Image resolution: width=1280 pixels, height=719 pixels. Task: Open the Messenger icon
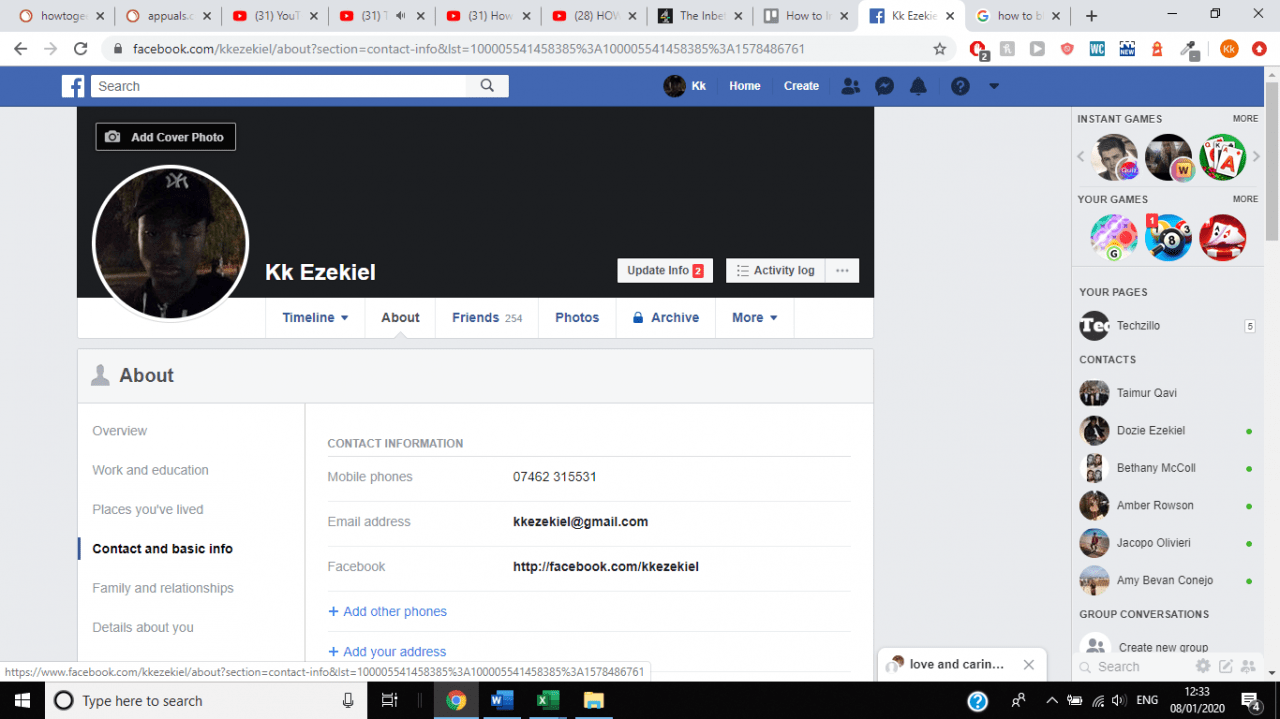pos(884,86)
